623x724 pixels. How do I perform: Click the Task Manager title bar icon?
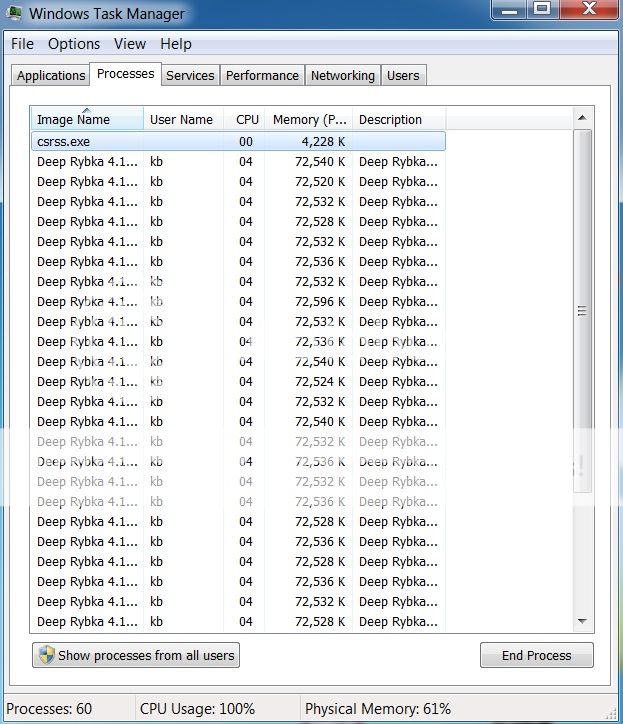pyautogui.click(x=14, y=12)
